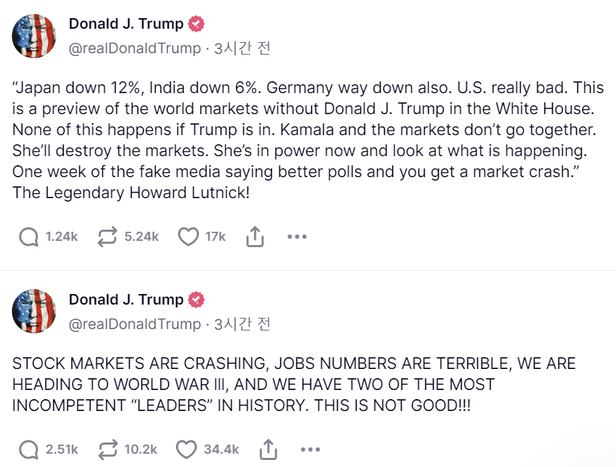Viewport: 616px width, 467px height.
Task: Click the display name on the second post
Action: pos(125,299)
